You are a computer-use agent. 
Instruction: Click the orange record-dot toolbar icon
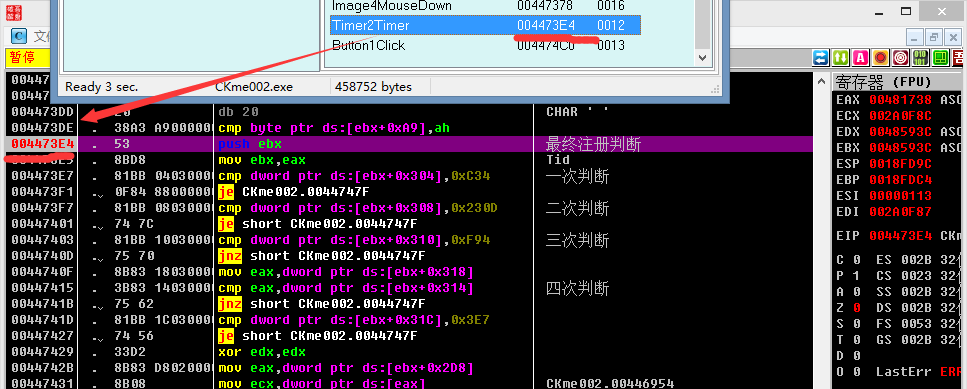[880, 58]
